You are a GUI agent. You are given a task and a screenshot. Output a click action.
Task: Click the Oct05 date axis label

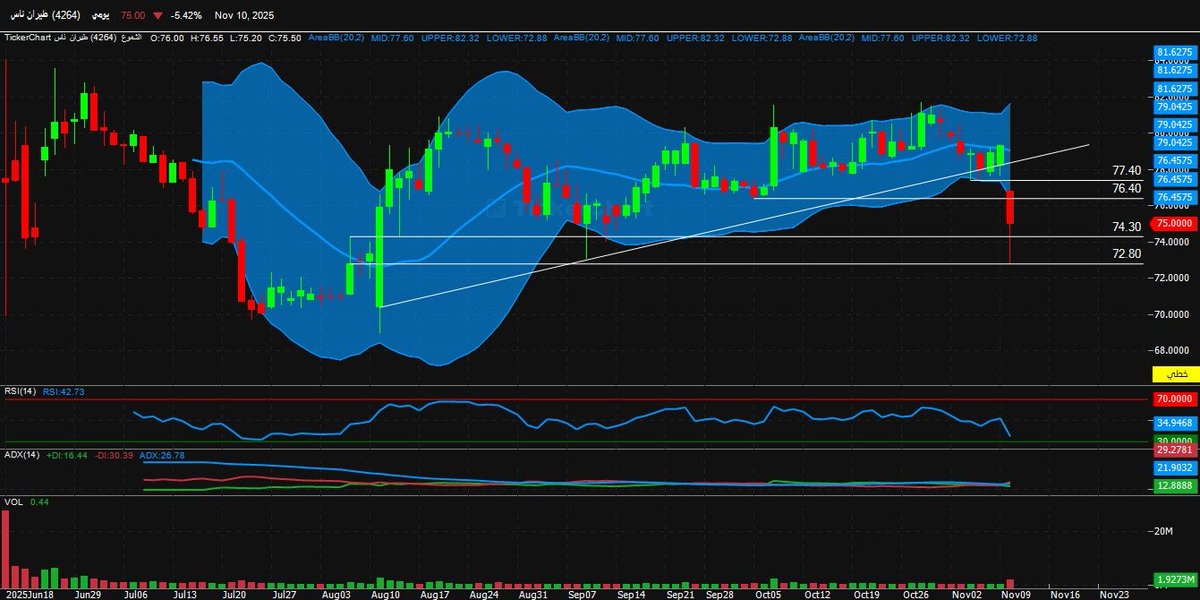pyautogui.click(x=769, y=594)
